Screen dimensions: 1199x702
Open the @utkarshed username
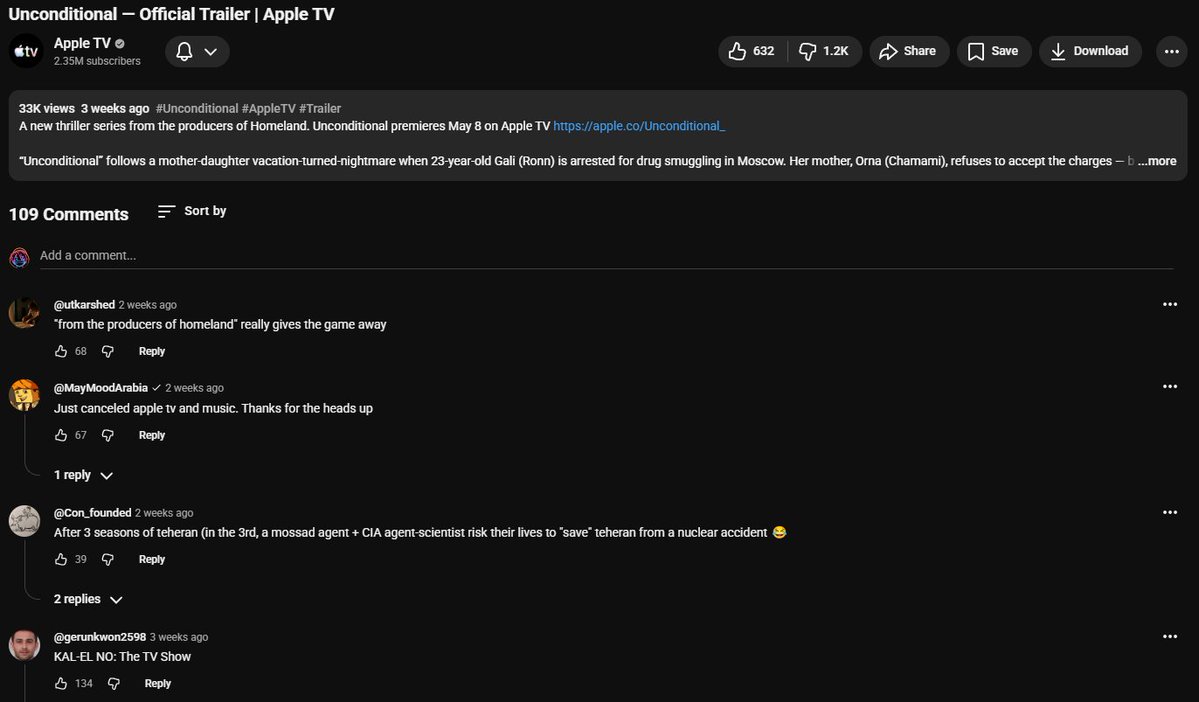tap(84, 305)
